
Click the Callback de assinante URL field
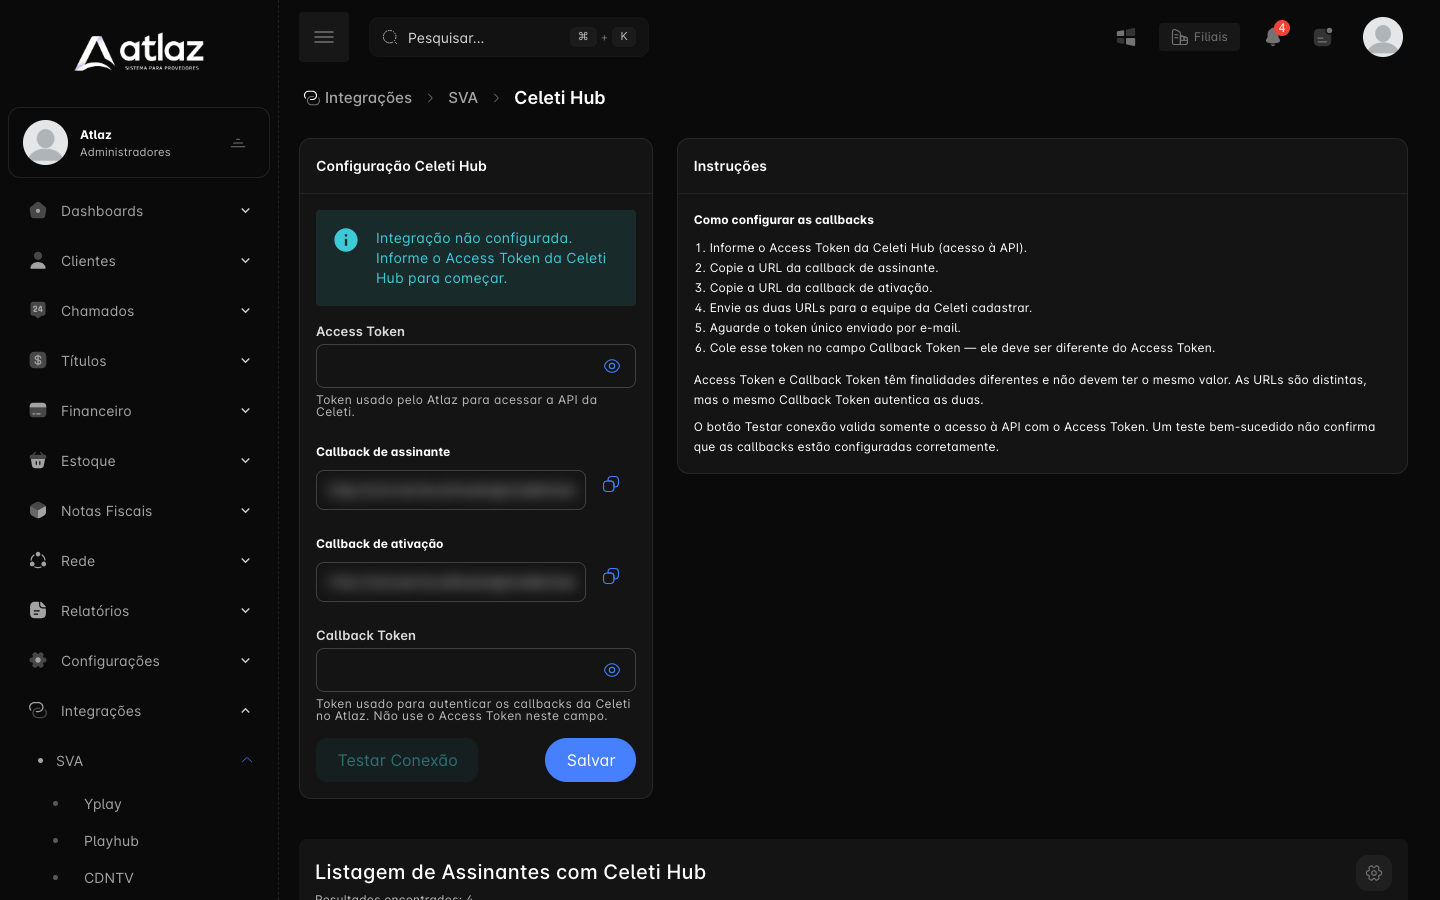[451, 490]
